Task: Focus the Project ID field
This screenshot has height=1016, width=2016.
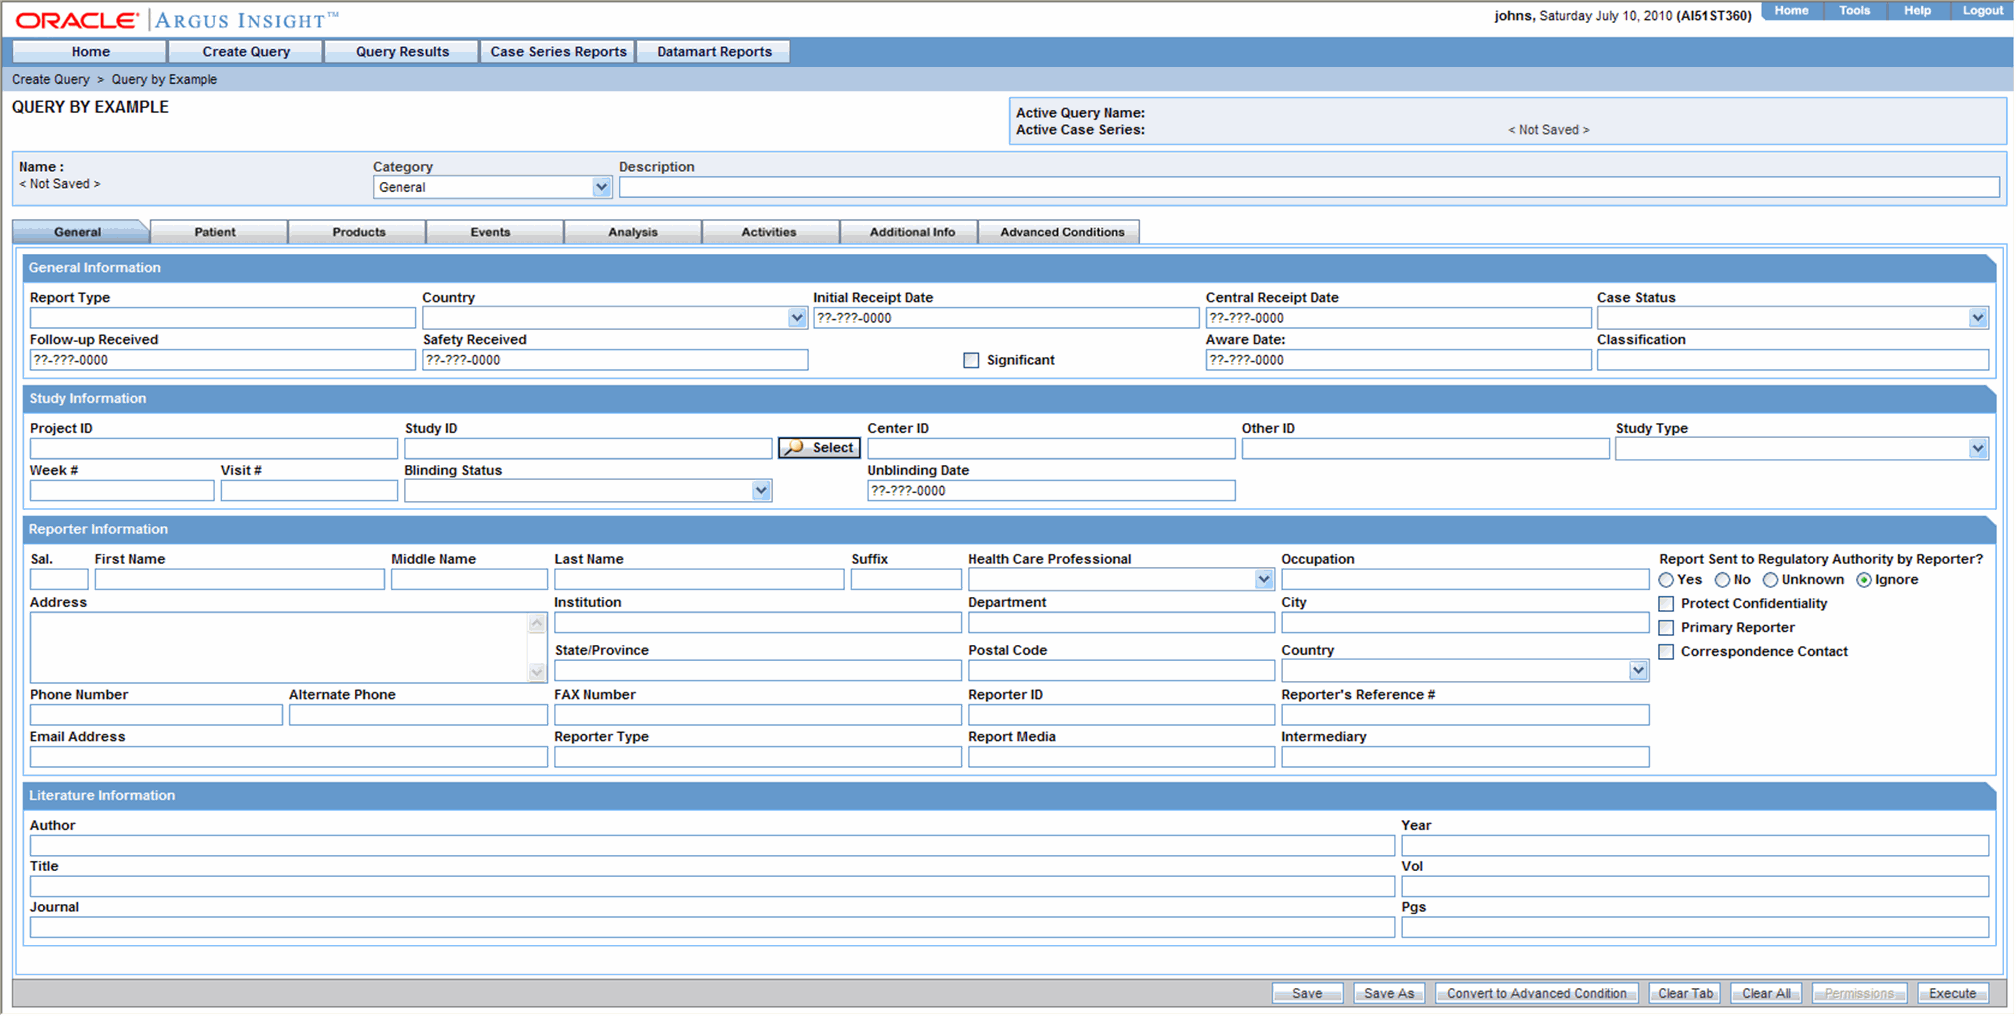Action: click(214, 449)
